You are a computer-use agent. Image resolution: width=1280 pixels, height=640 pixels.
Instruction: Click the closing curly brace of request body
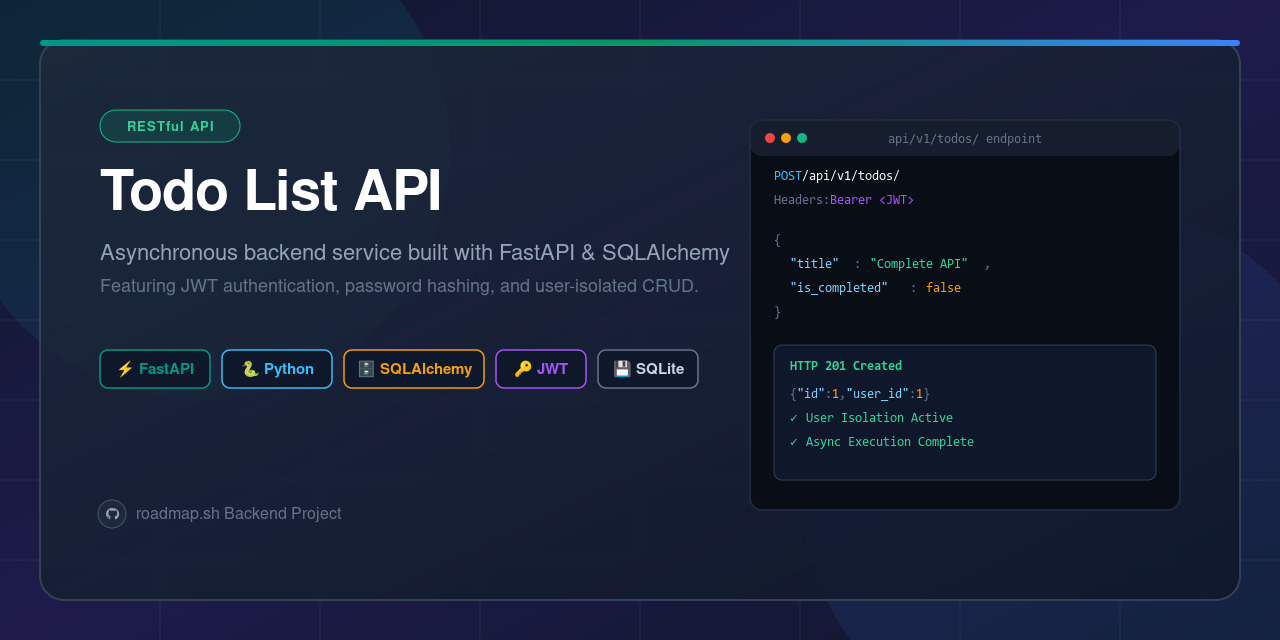click(777, 312)
